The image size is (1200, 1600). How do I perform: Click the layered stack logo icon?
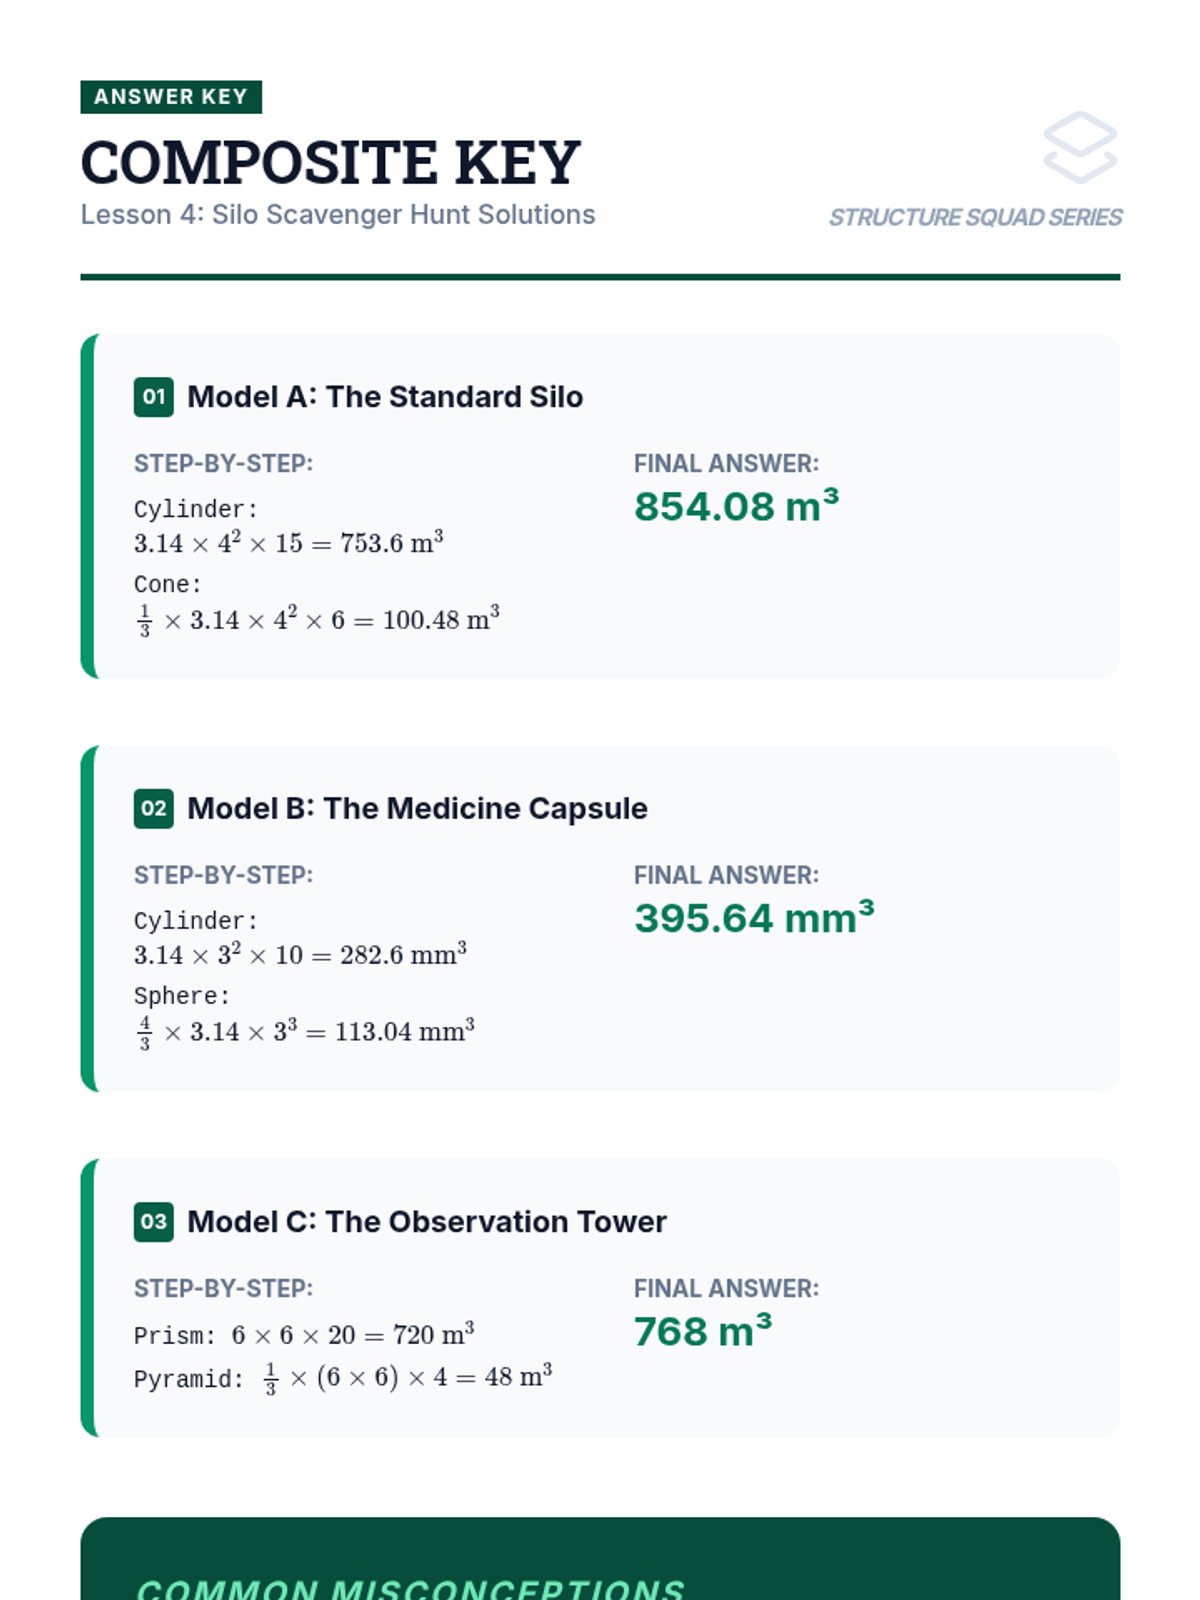1080,147
